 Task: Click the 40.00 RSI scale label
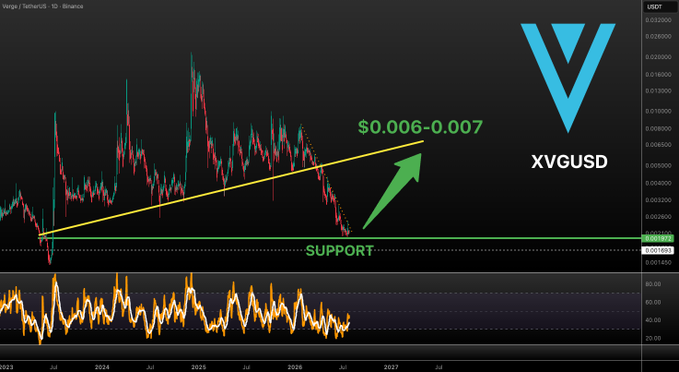653,320
